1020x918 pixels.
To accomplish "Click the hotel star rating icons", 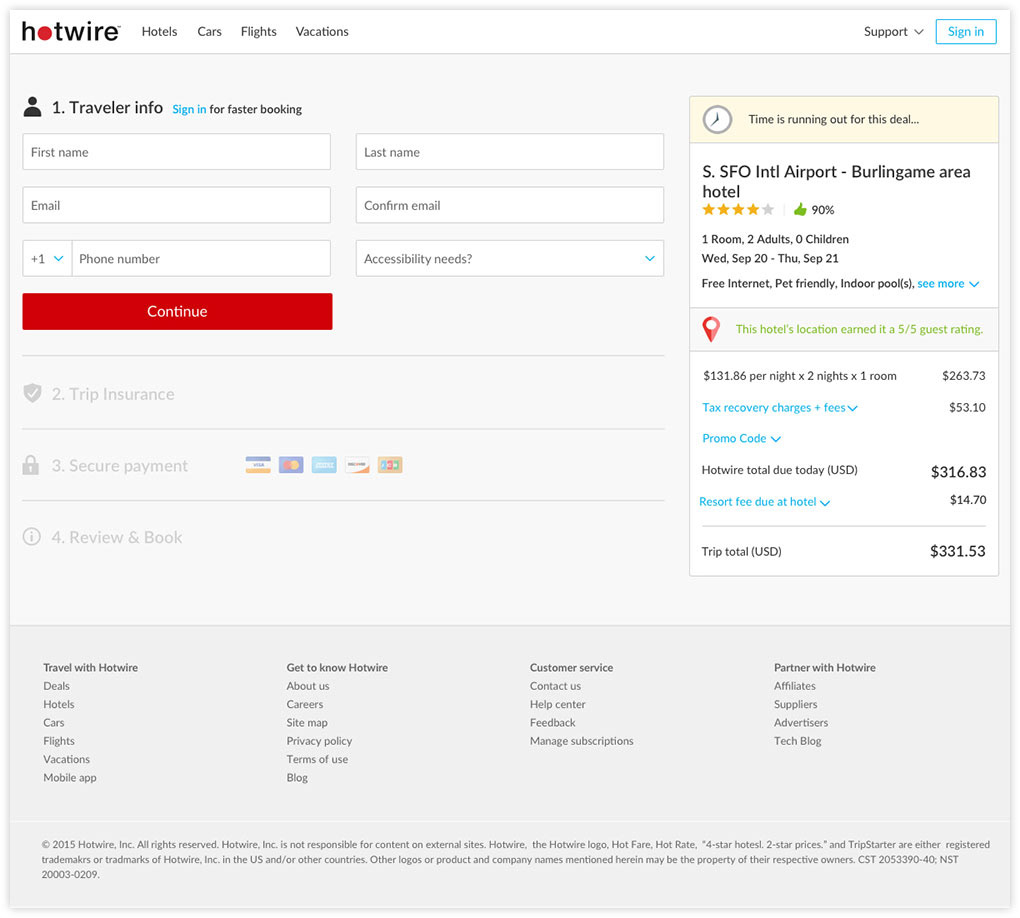I will [x=738, y=209].
